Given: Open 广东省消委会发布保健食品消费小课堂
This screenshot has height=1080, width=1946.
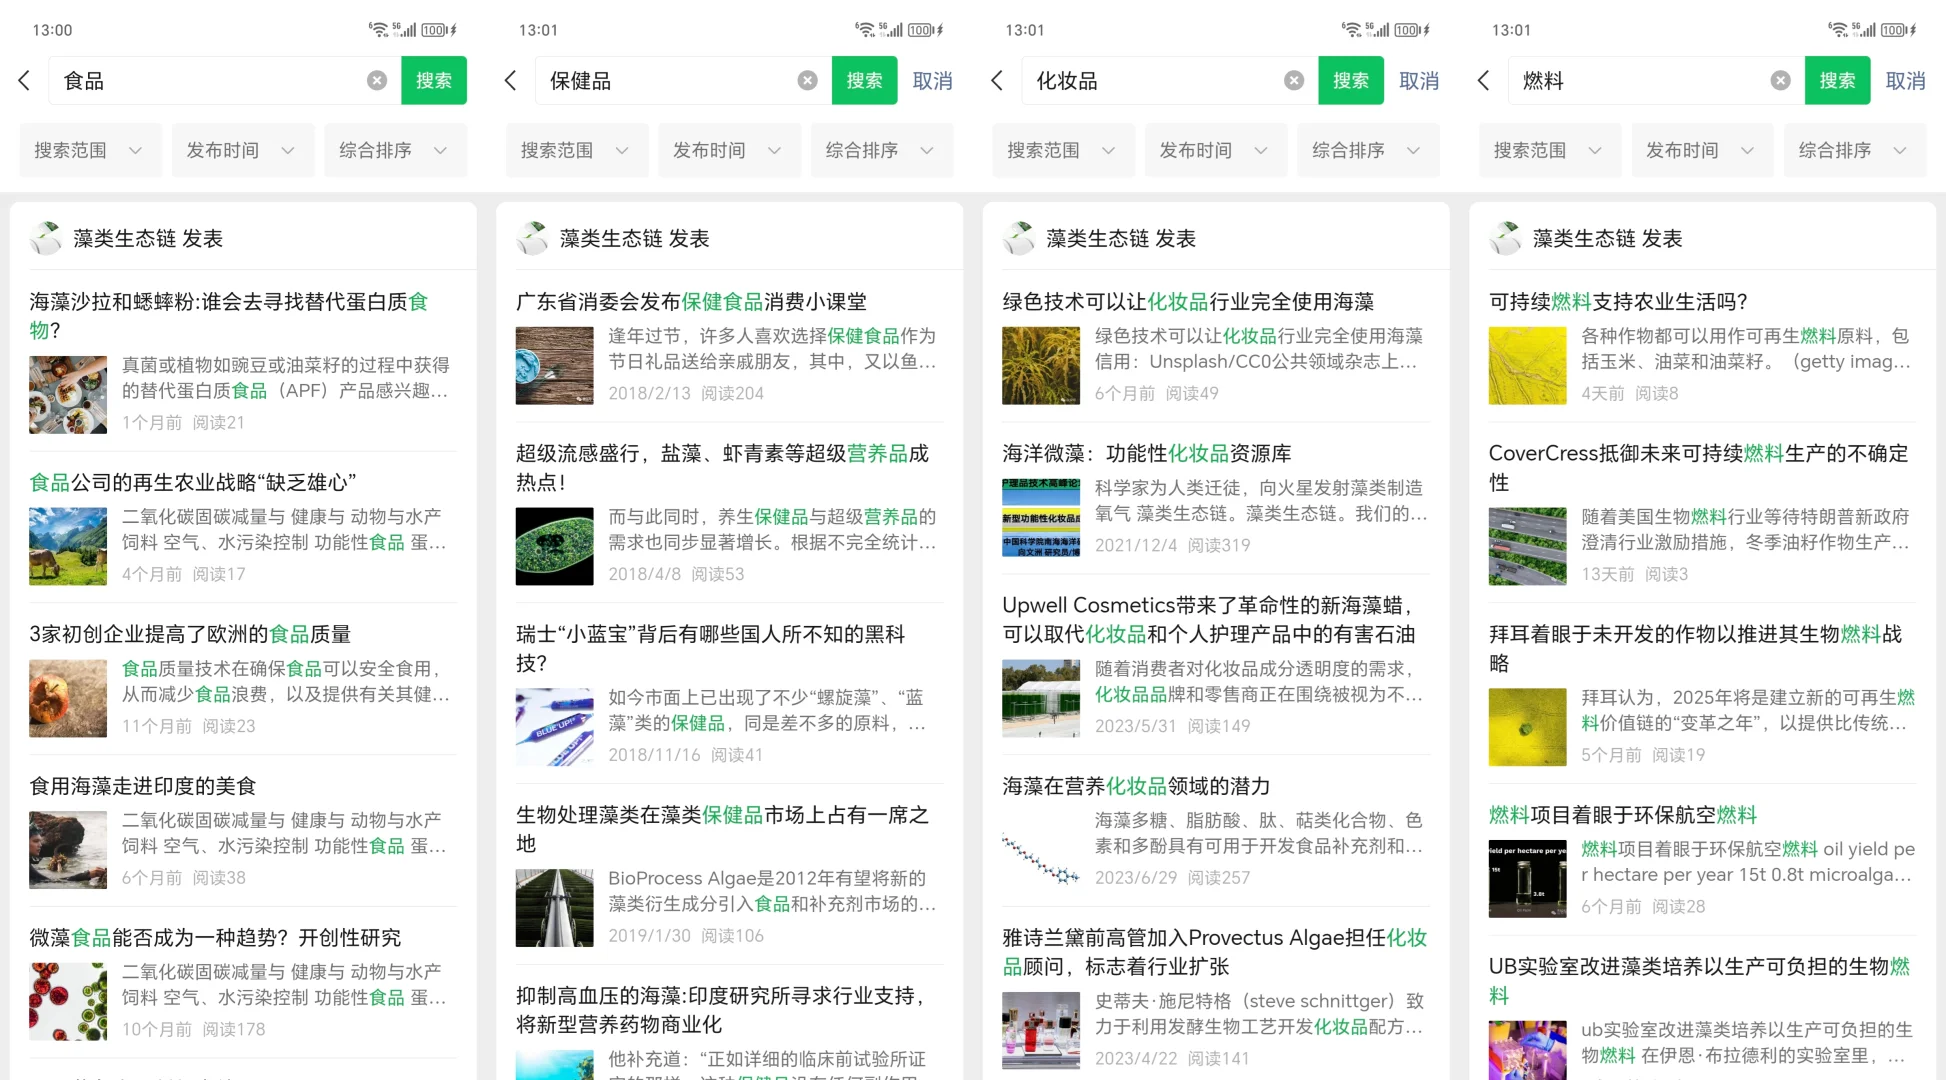Looking at the screenshot, I should (x=690, y=301).
